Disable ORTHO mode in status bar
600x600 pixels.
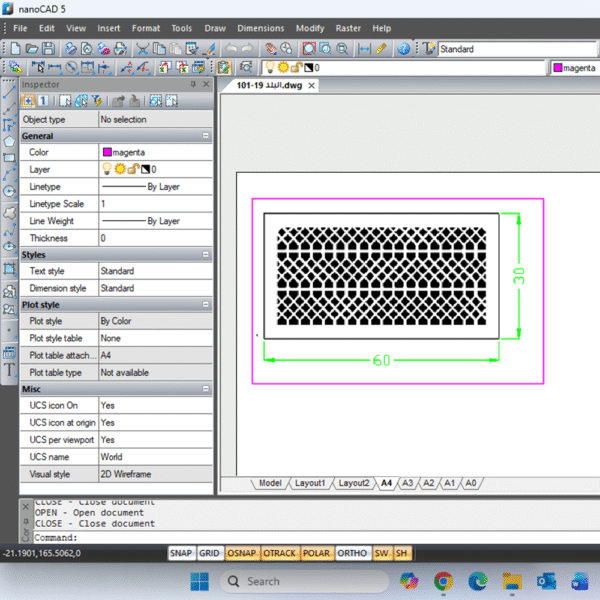[x=352, y=553]
